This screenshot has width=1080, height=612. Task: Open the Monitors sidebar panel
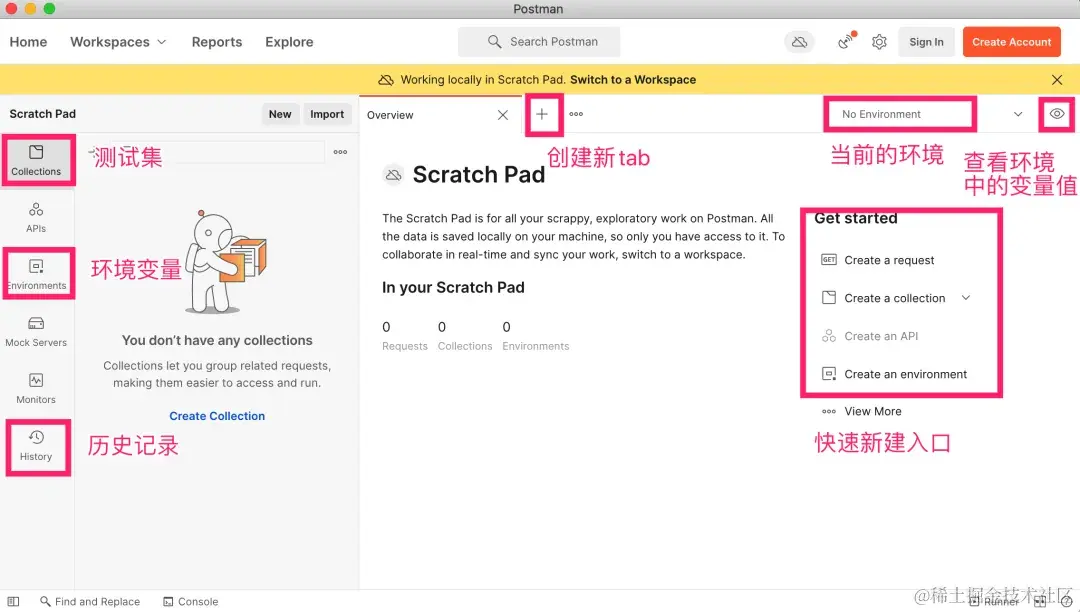36,389
